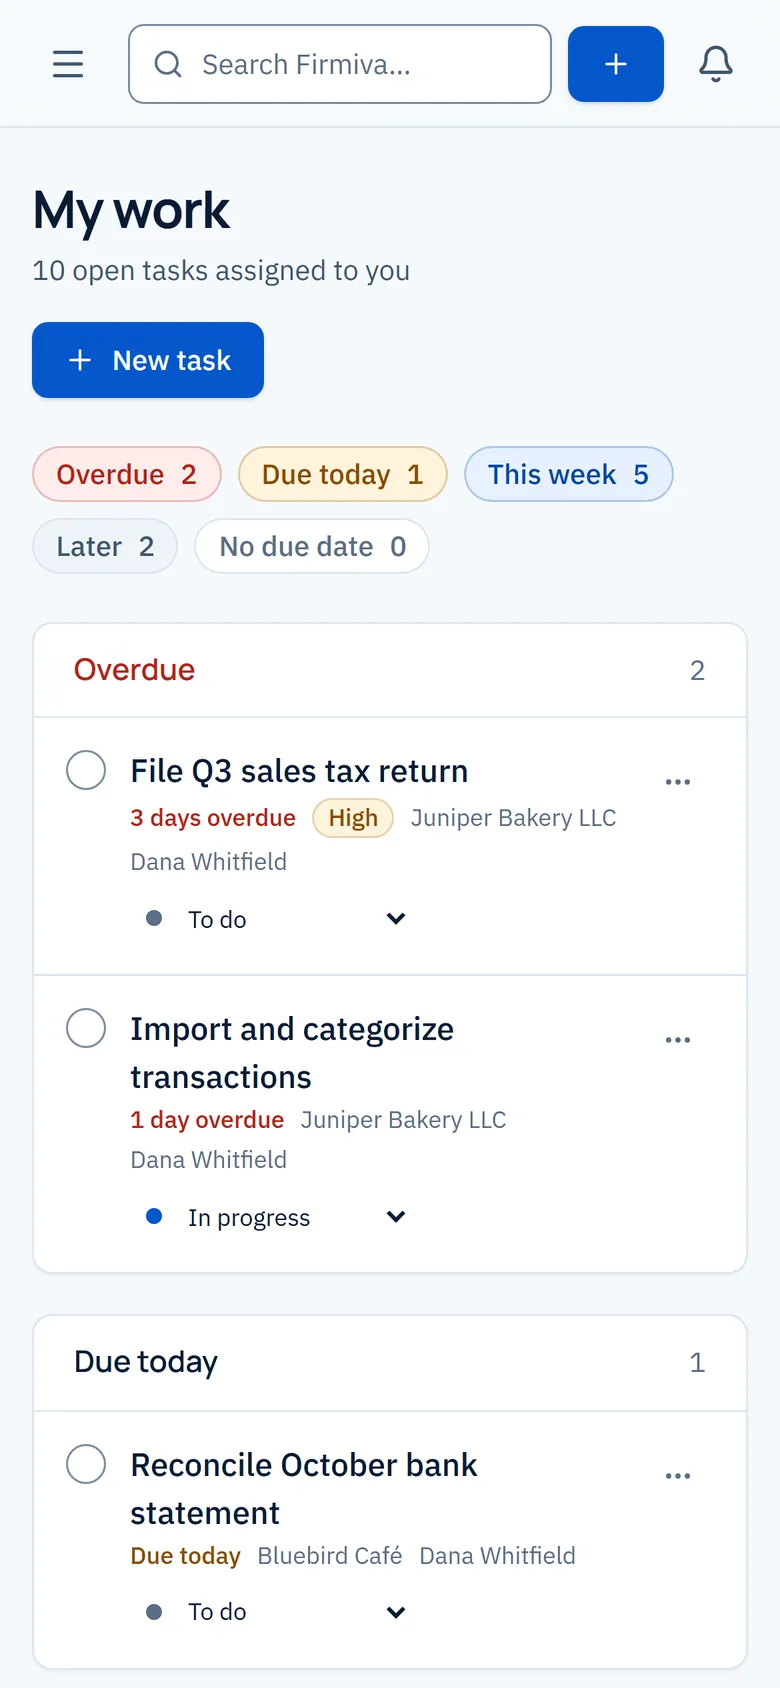Image resolution: width=780 pixels, height=1688 pixels.
Task: Mark Reconcile October bank statement complete
Action: 86,1464
